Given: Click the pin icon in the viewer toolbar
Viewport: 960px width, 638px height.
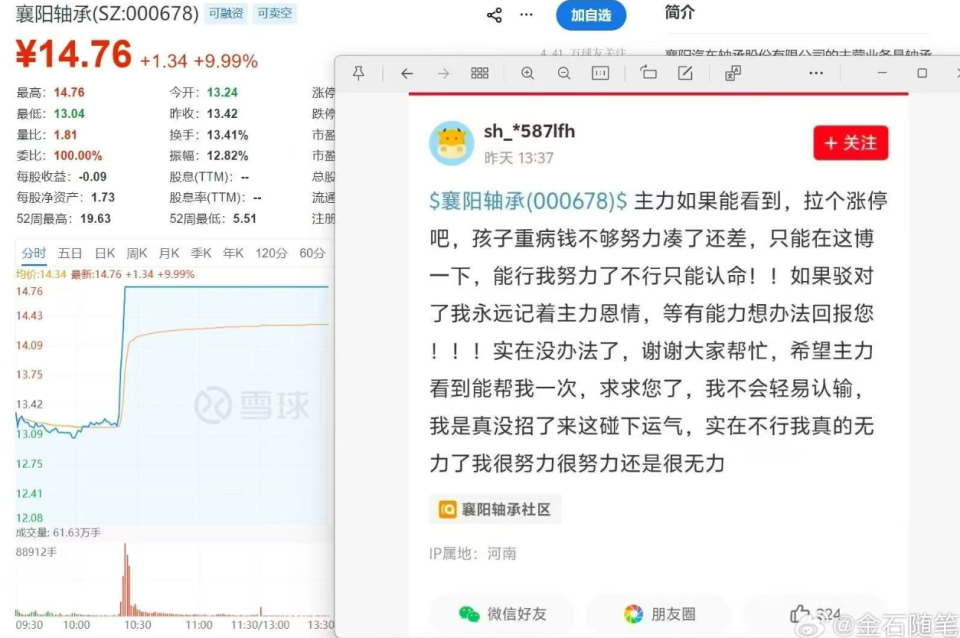Looking at the screenshot, I should pos(360,72).
